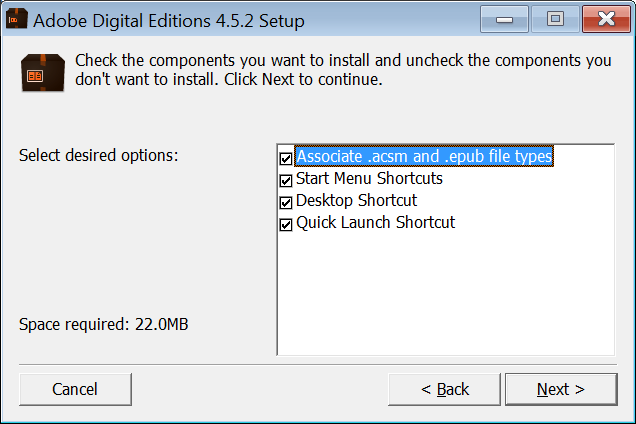The image size is (636, 424).
Task: Click the 'Adobe Digital Editions 4.5.2 Setup' title text
Action: click(x=170, y=20)
